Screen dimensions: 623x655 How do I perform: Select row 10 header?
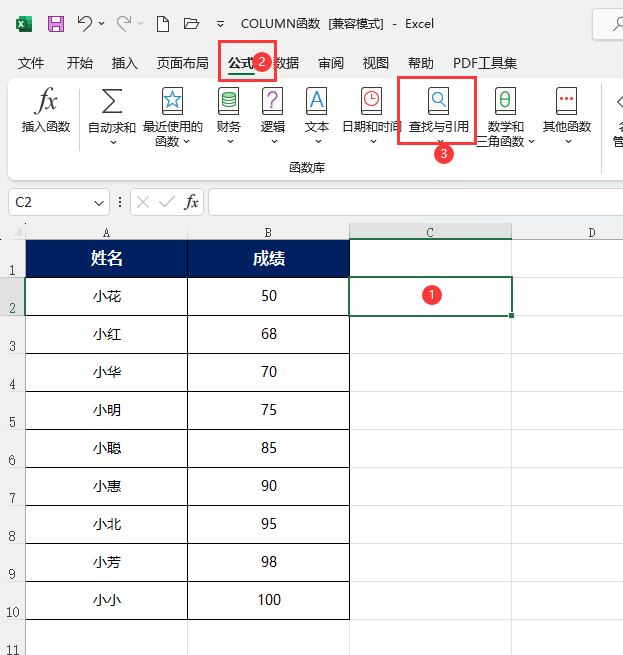[x=13, y=601]
